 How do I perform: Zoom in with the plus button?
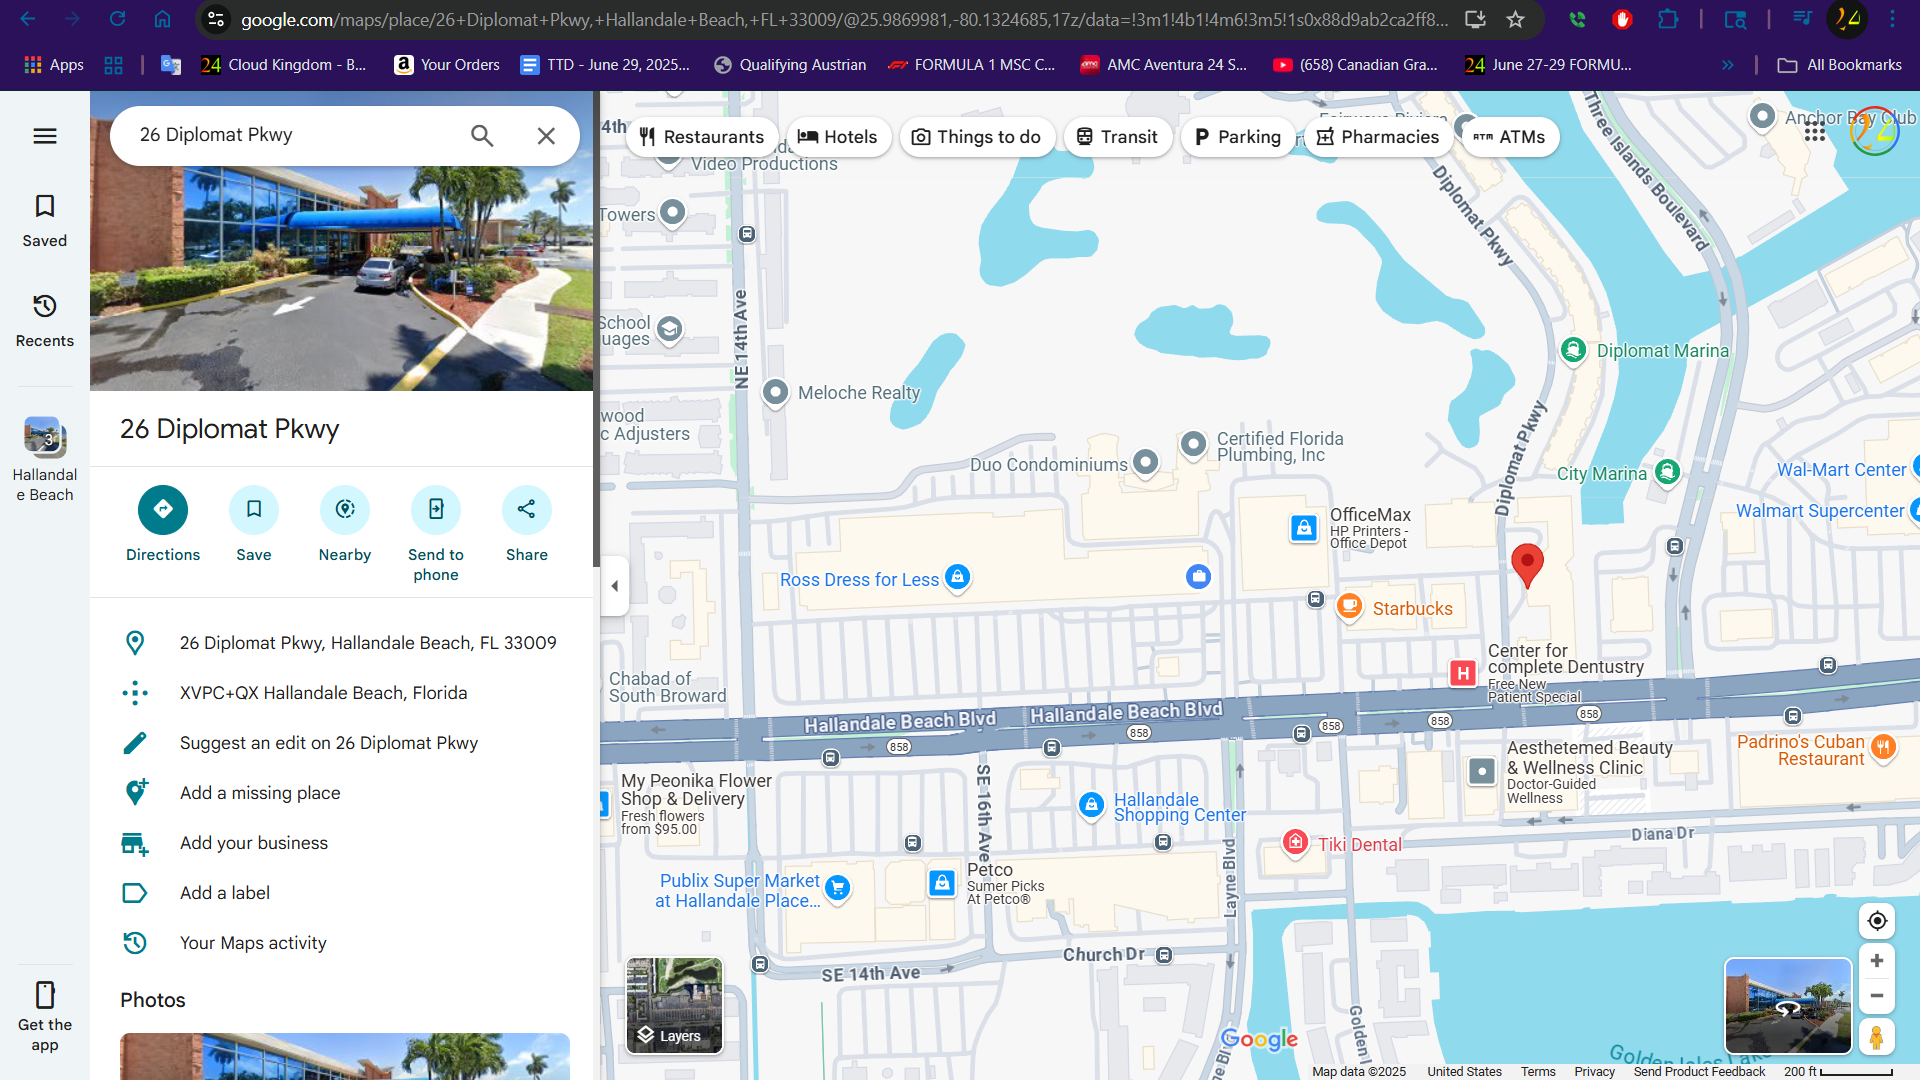[x=1877, y=961]
